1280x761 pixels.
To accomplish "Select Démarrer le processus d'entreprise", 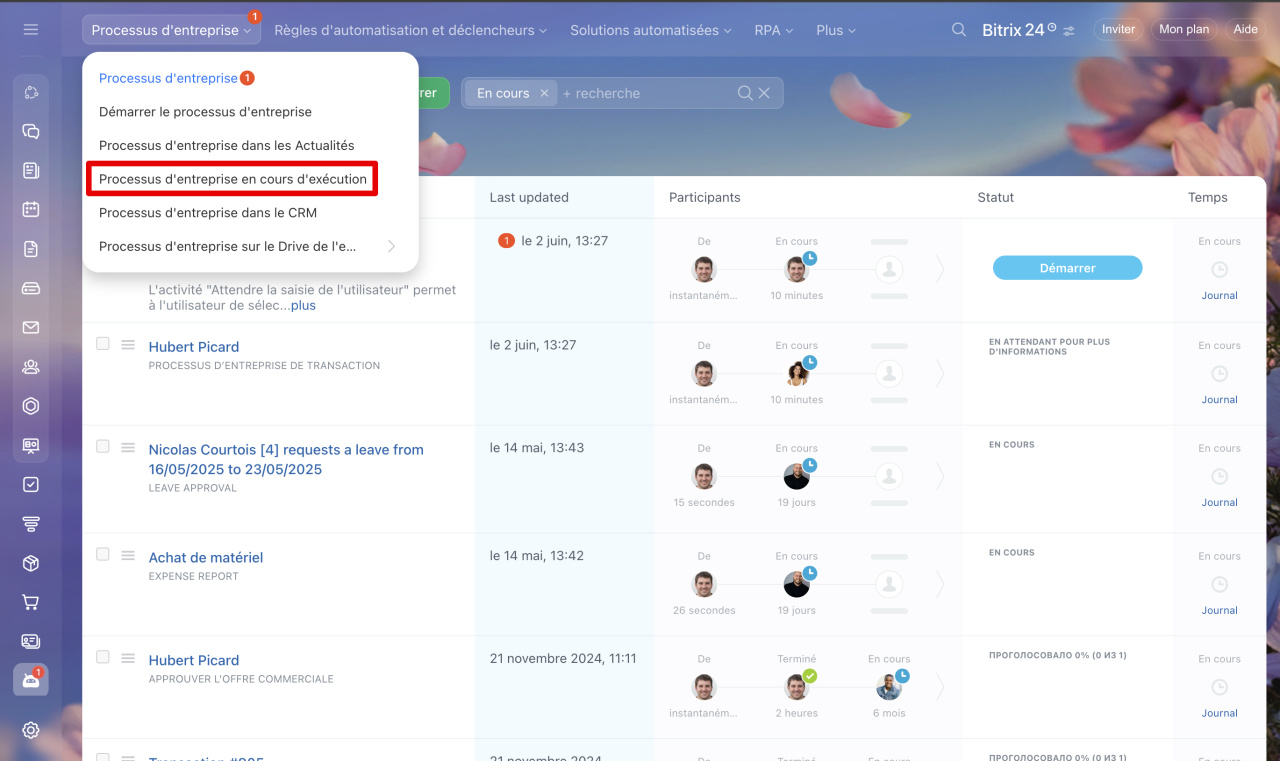I will [x=205, y=112].
